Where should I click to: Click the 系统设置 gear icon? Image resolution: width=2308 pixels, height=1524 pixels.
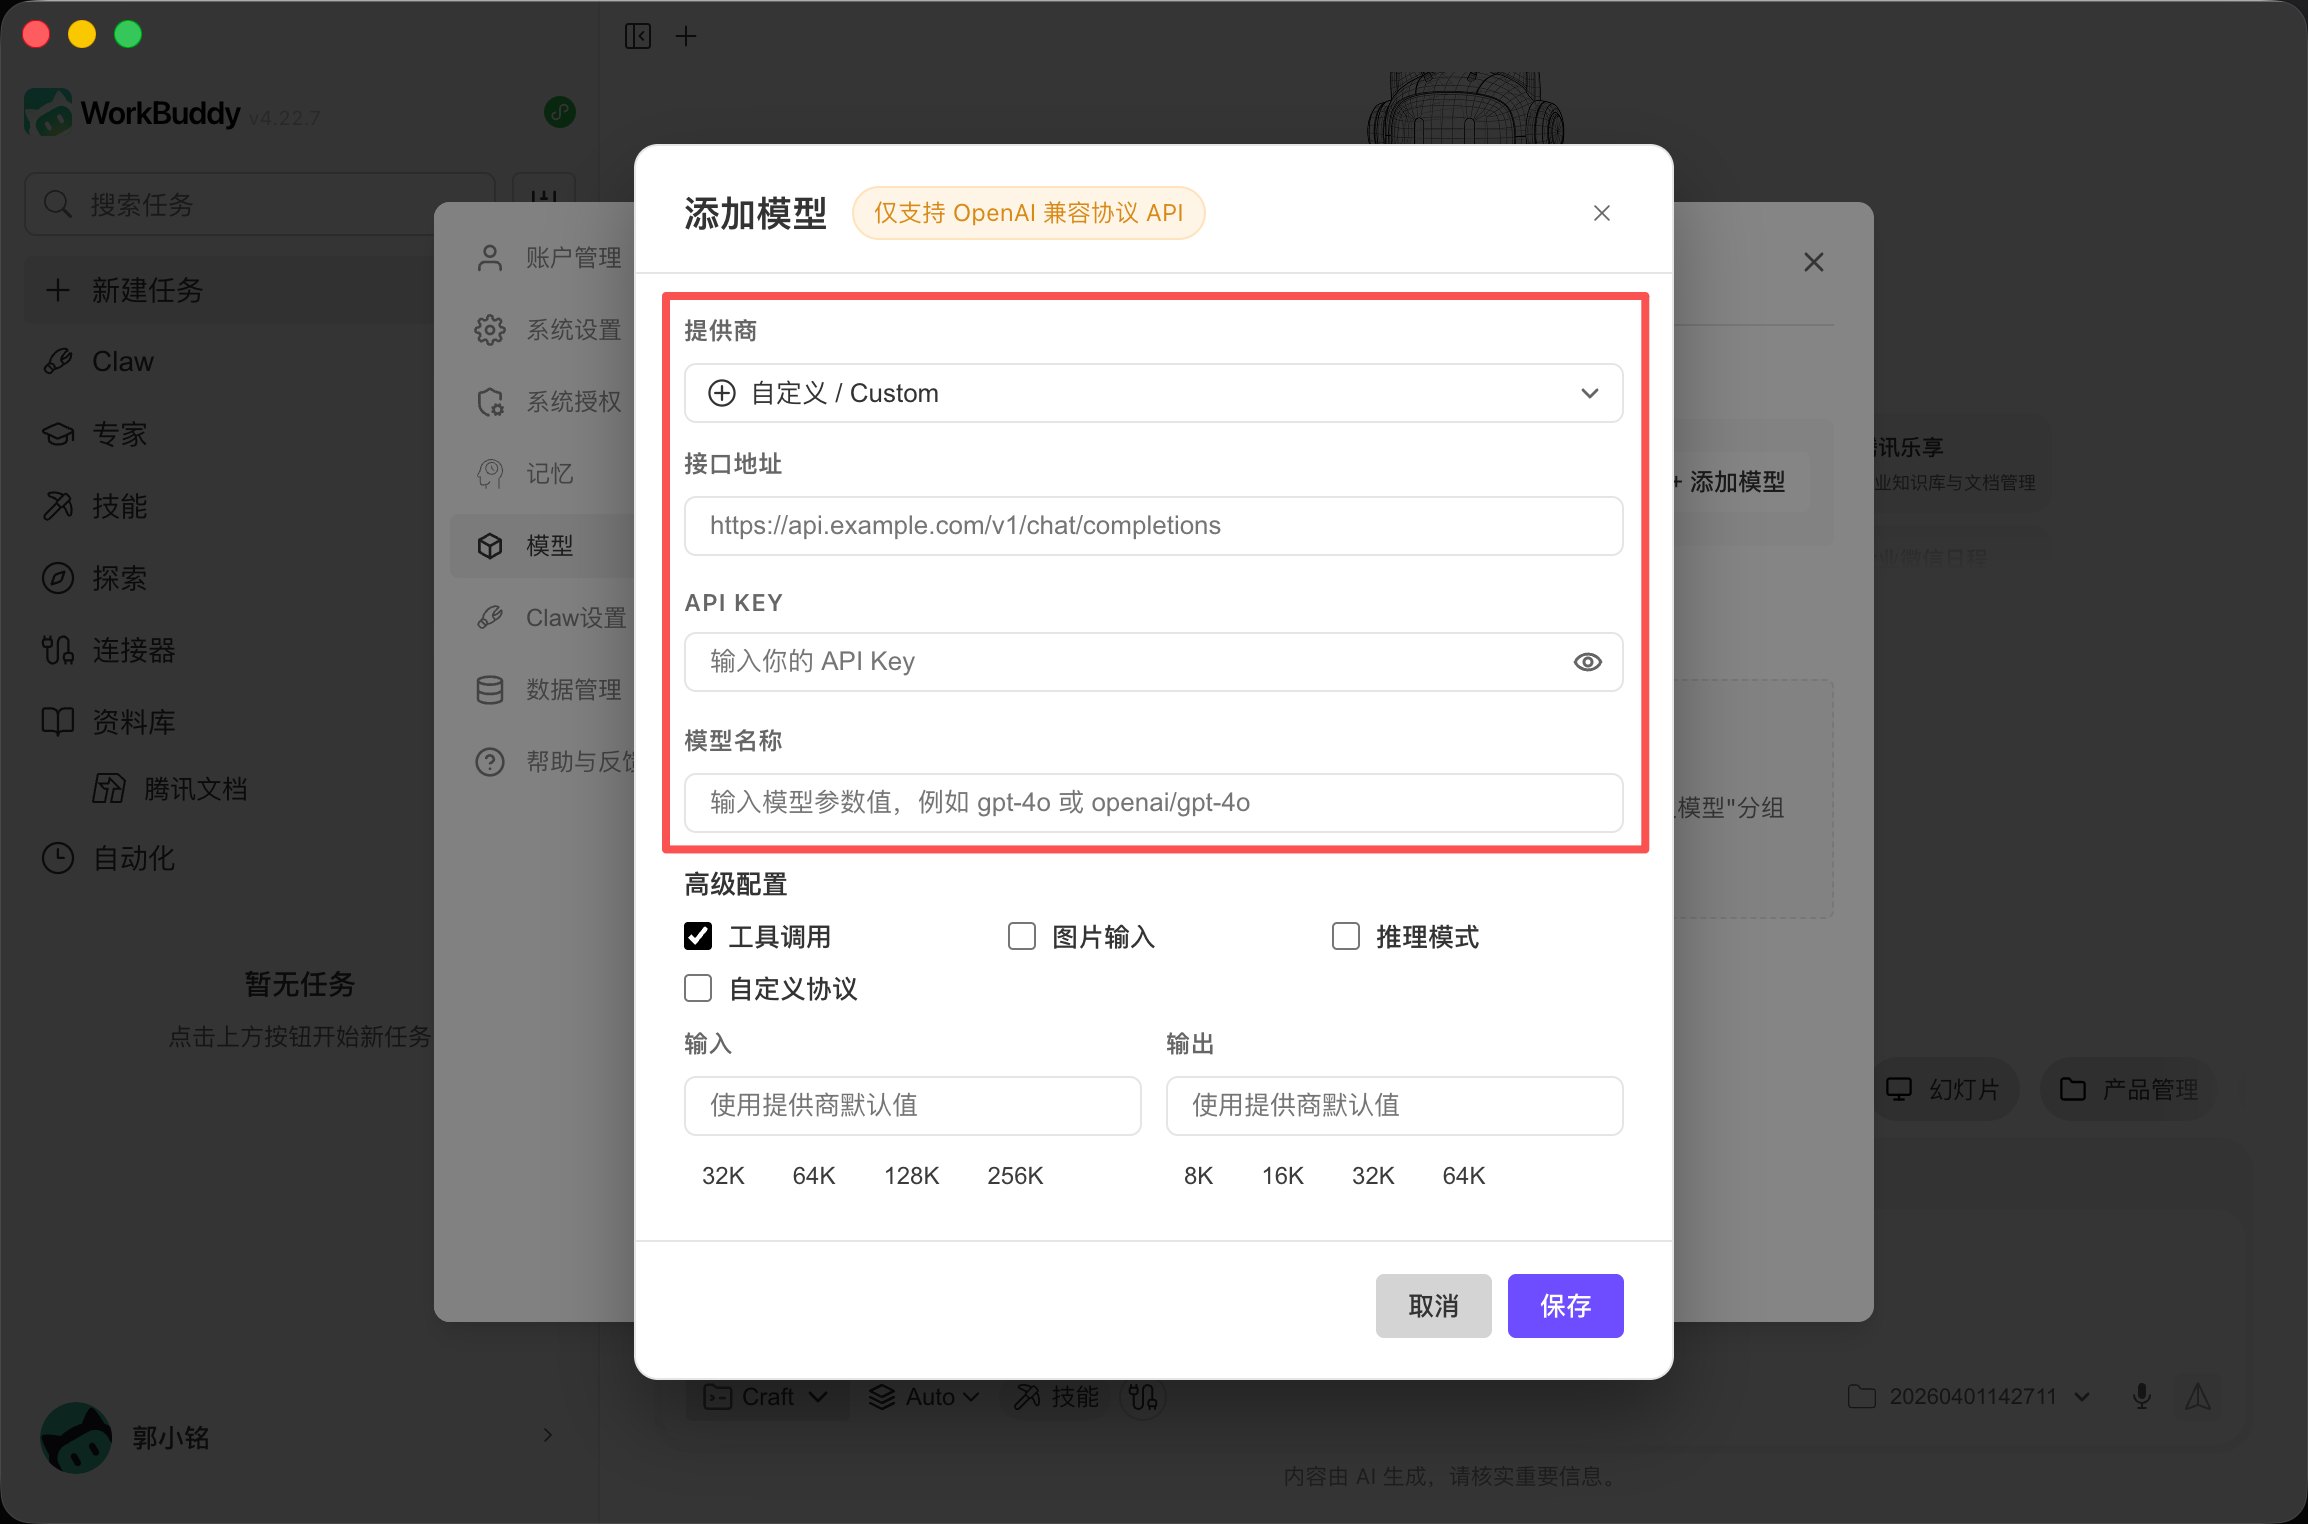[490, 330]
